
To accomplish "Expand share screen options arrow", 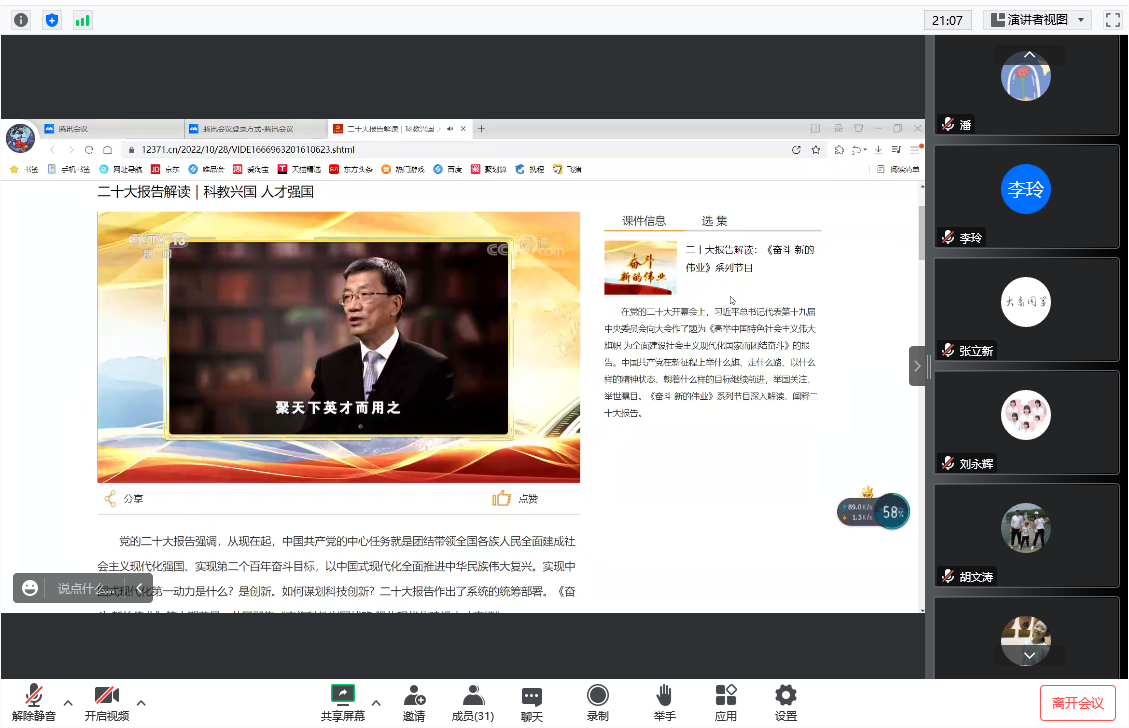I will (x=376, y=701).
